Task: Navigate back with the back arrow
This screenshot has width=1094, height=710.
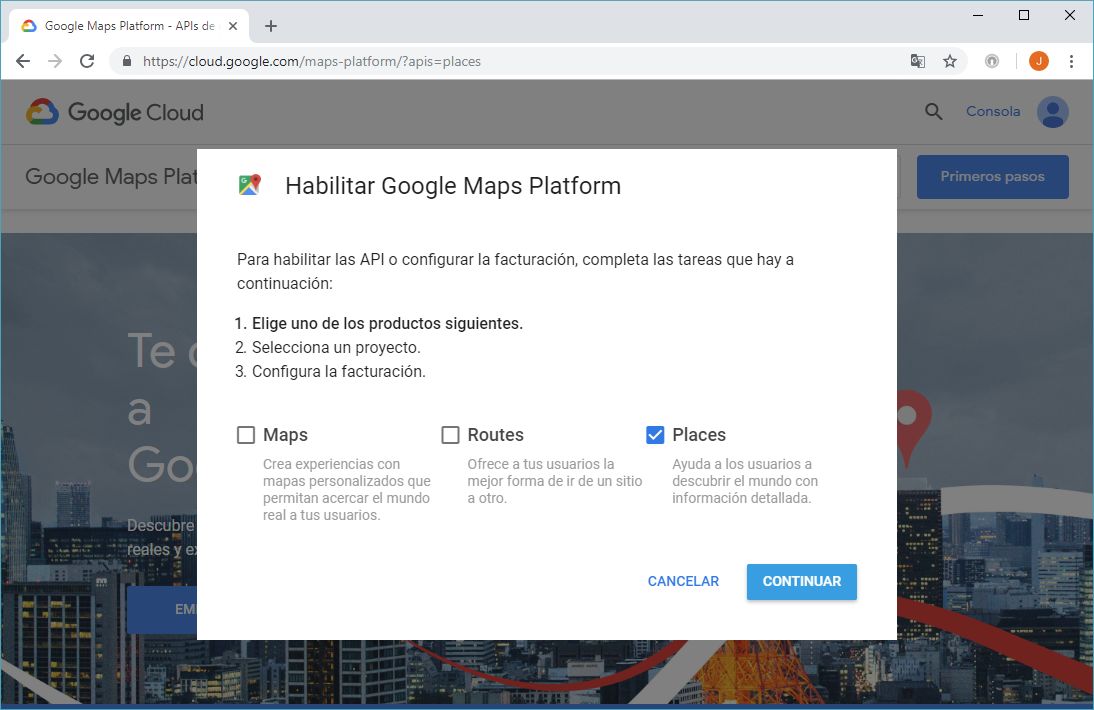Action: point(22,61)
